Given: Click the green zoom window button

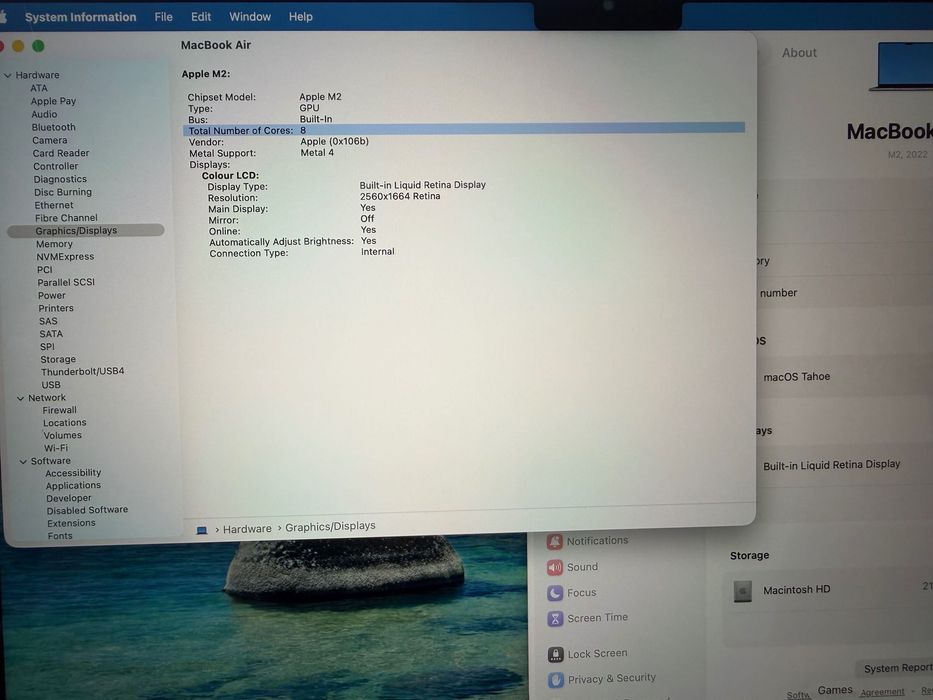Looking at the screenshot, I should click(x=38, y=46).
